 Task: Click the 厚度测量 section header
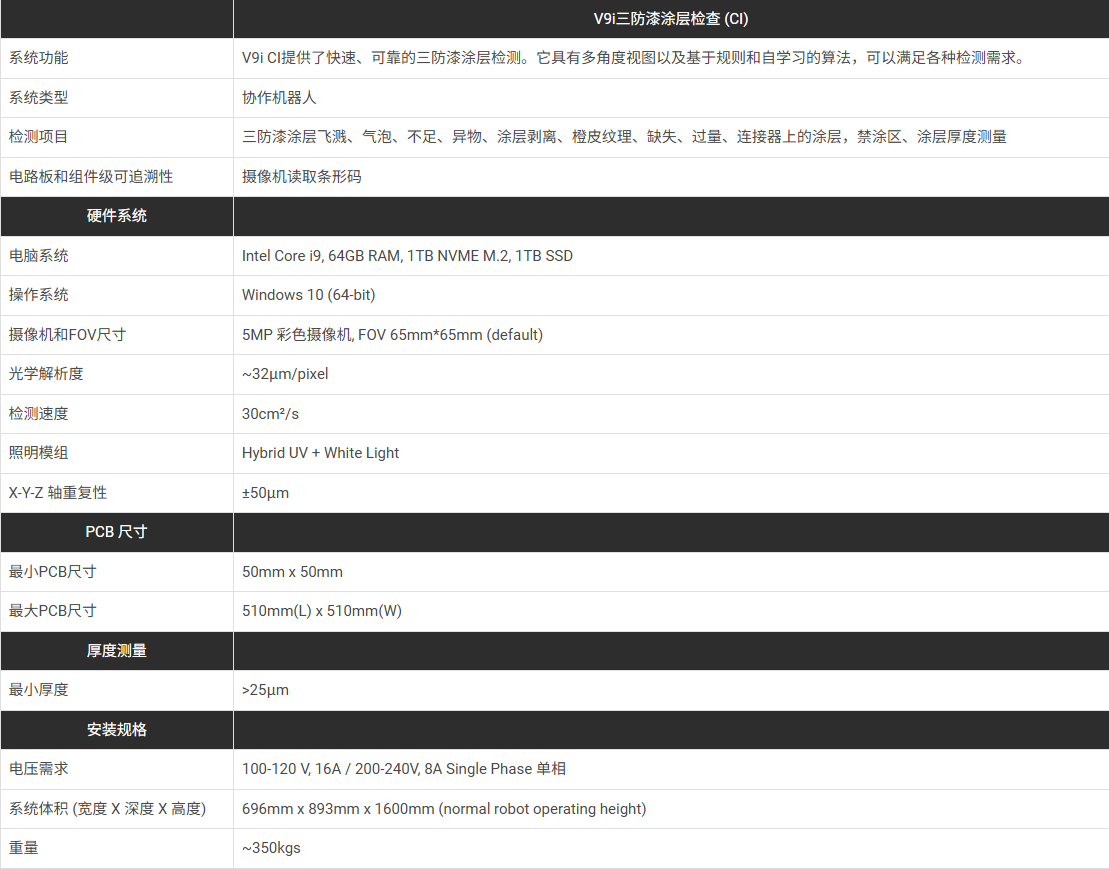(x=116, y=651)
